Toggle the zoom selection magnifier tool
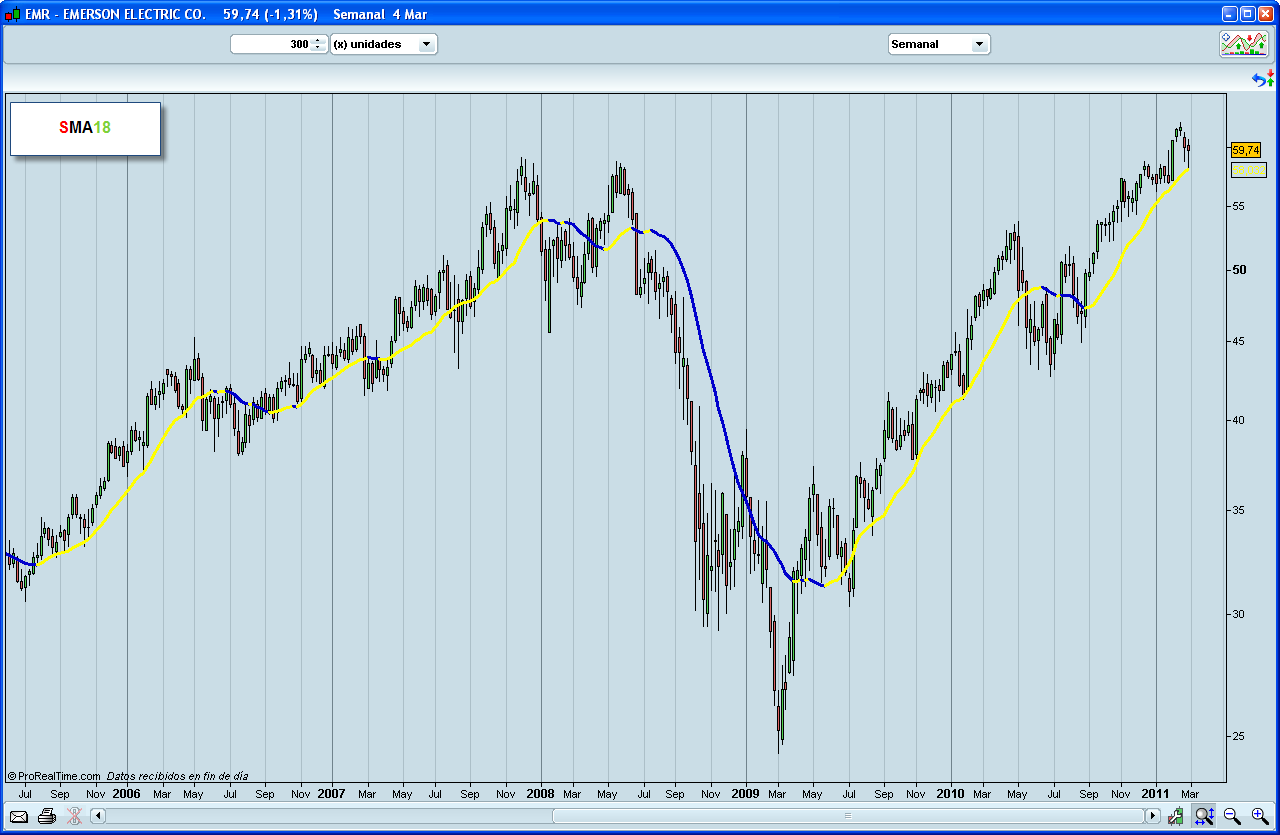The image size is (1280, 835). tap(1203, 816)
